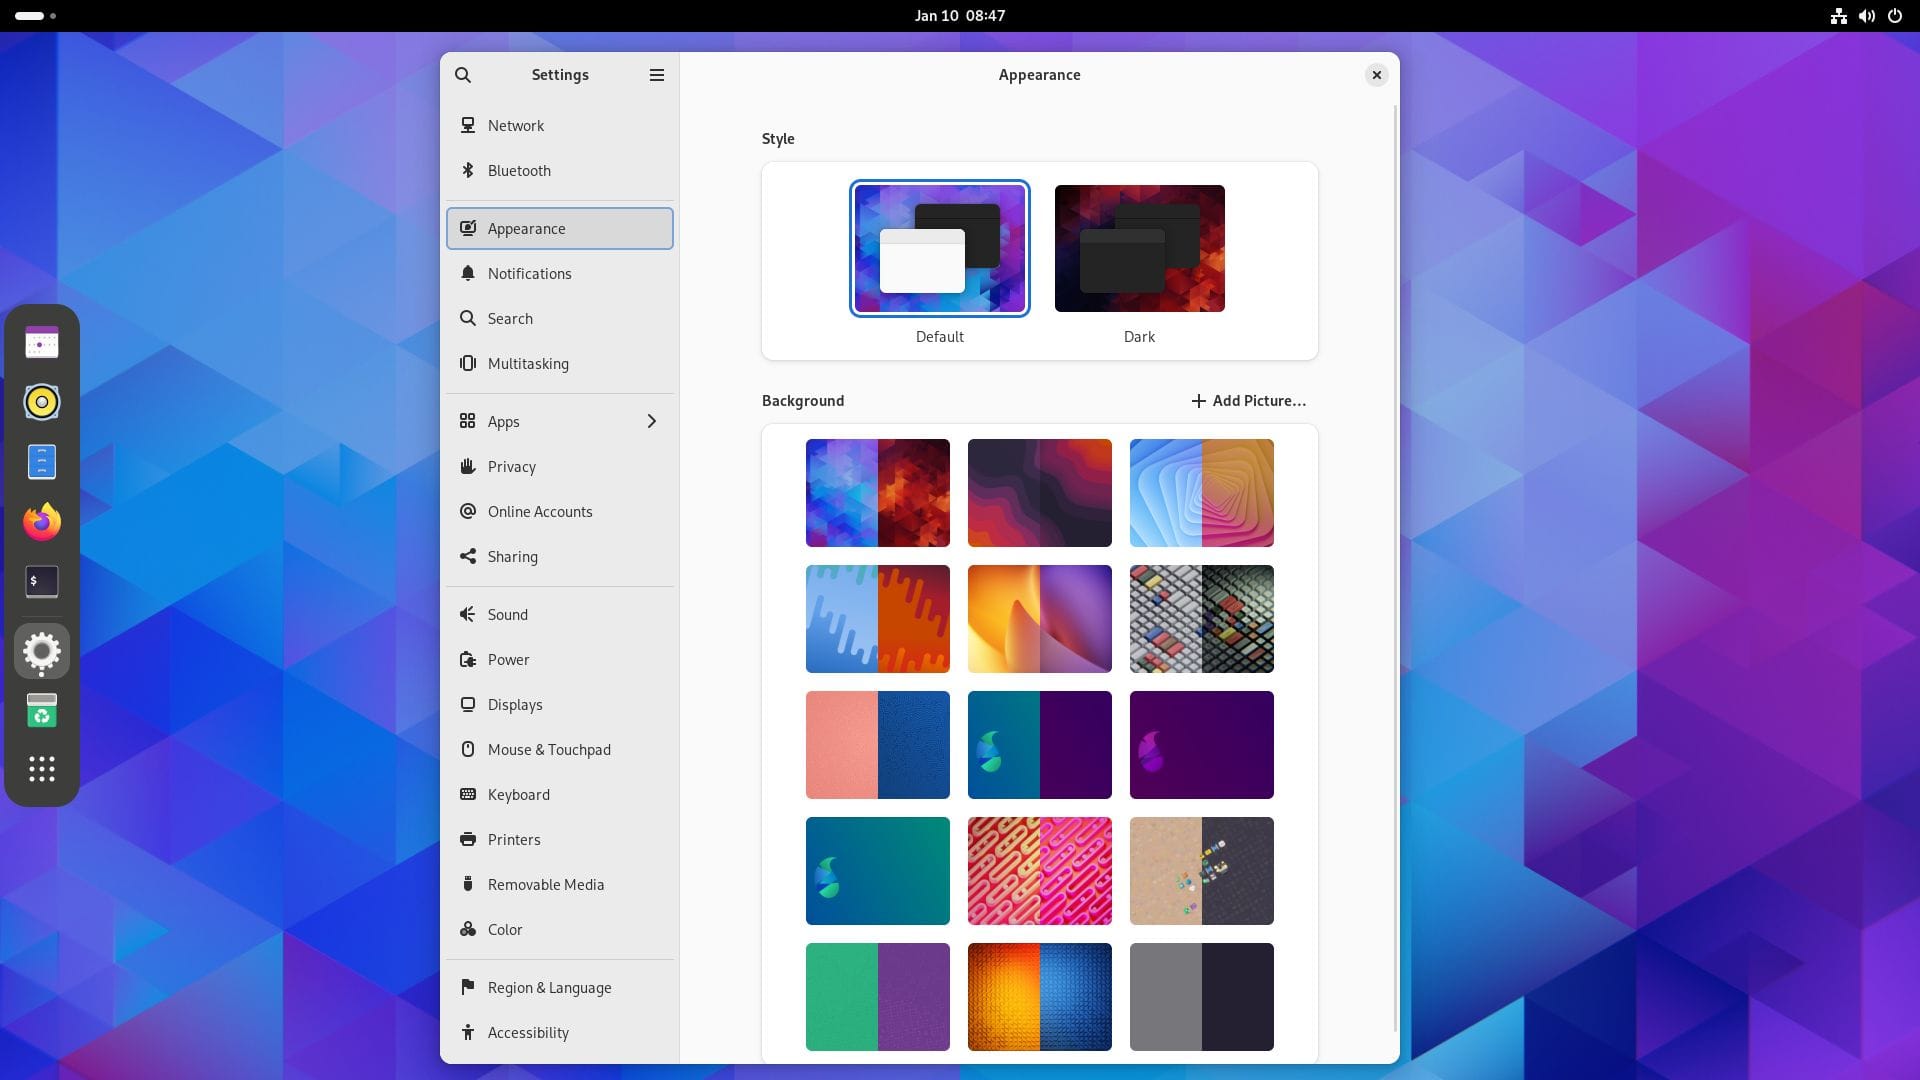This screenshot has width=1920, height=1080.
Task: Select the Default style option
Action: 938,248
